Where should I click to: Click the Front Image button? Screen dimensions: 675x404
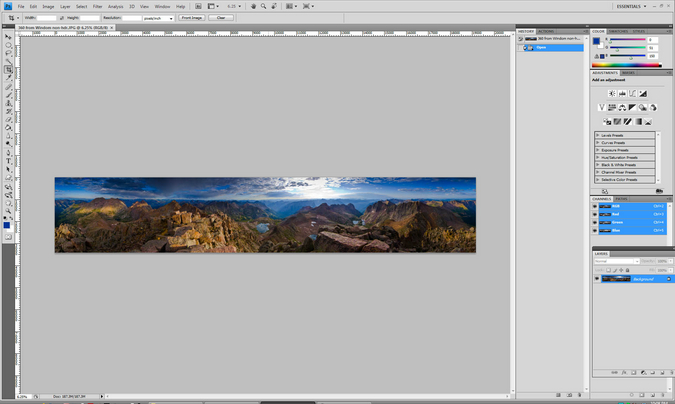(x=192, y=18)
